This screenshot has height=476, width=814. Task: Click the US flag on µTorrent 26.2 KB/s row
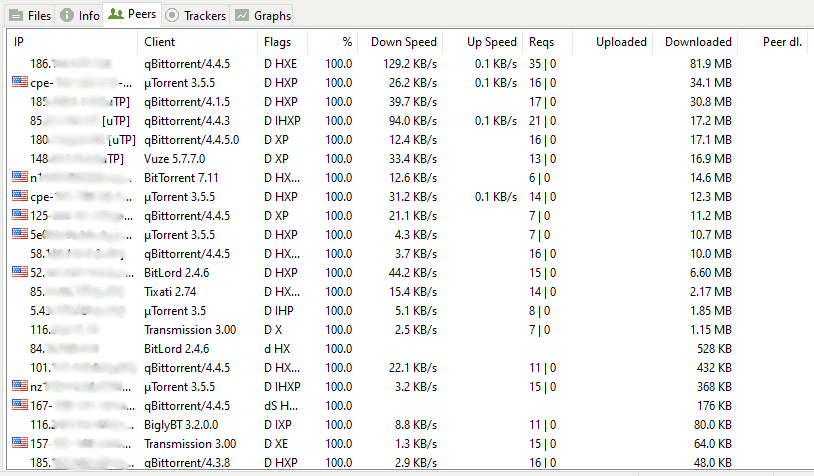coord(20,81)
